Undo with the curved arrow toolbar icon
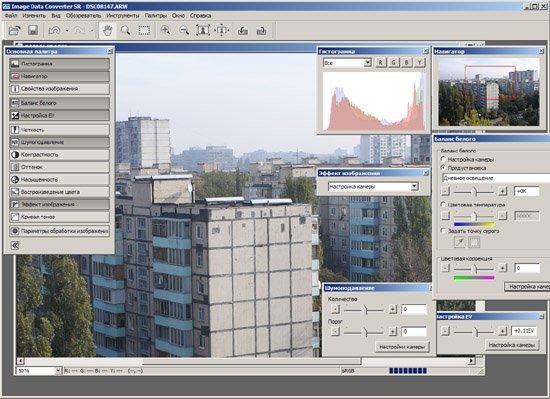The width and height of the screenshot is (550, 399). click(x=55, y=31)
